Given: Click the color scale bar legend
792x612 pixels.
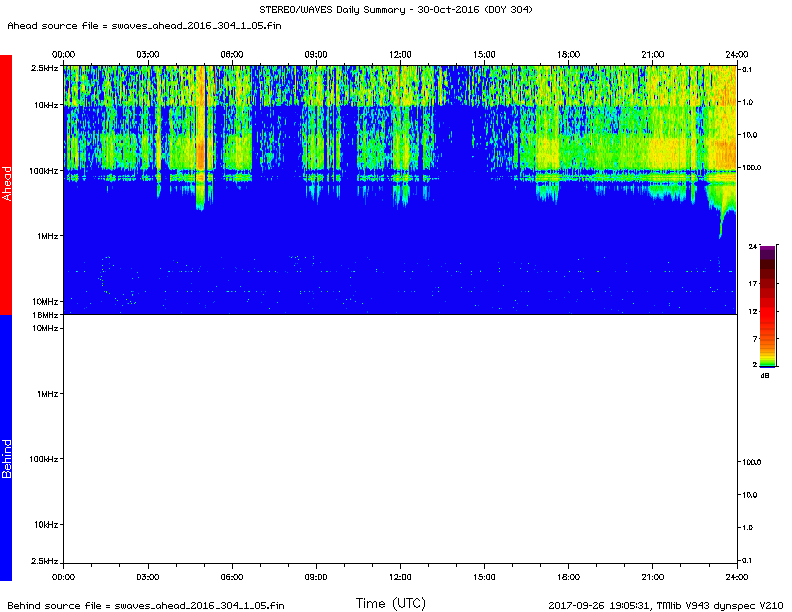Looking at the screenshot, I should point(766,305).
